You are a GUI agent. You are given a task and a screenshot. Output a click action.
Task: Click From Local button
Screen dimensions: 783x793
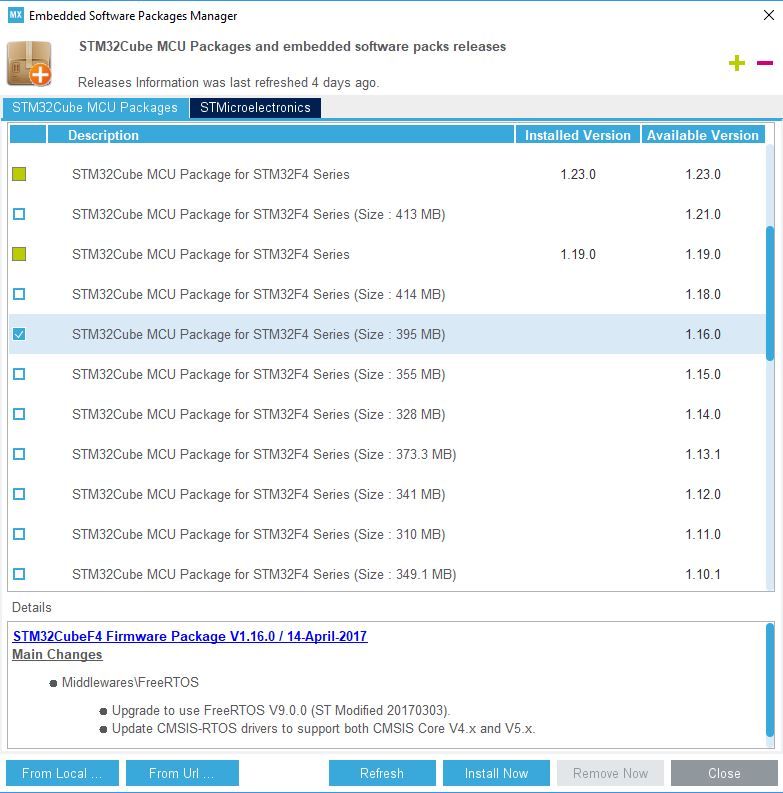[62, 773]
